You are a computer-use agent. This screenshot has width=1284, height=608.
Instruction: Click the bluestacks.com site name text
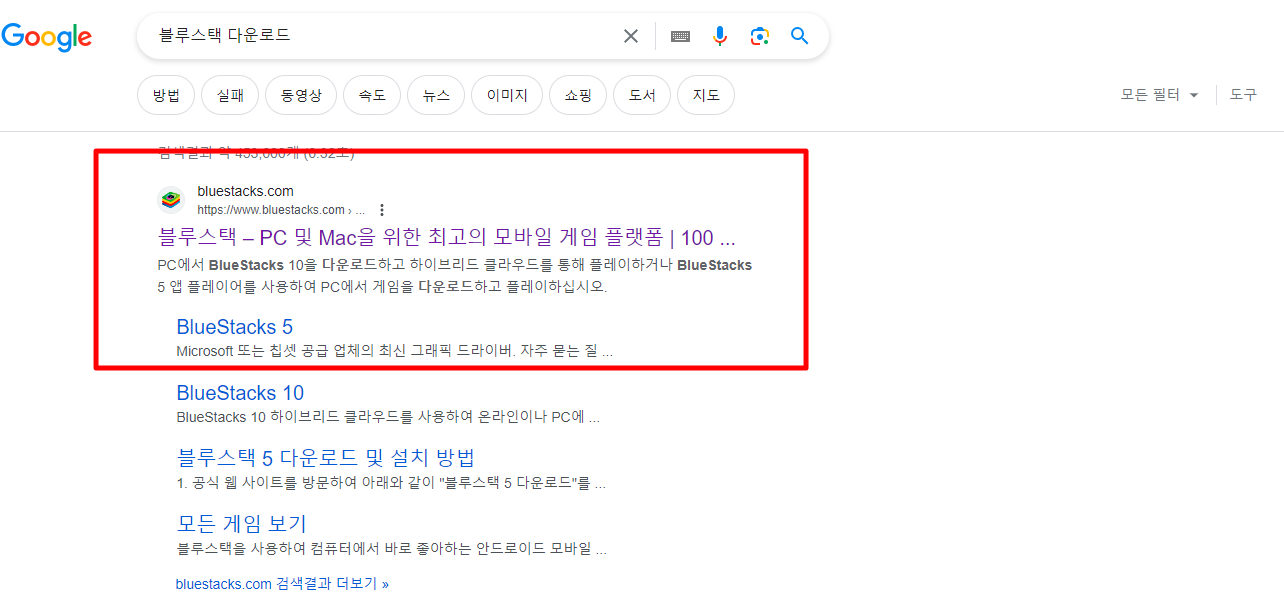[245, 191]
